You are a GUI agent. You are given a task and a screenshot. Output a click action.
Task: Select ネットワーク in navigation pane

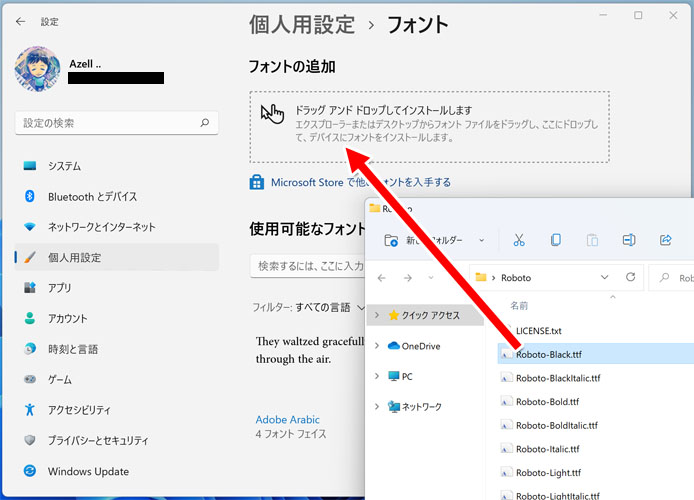click(415, 407)
